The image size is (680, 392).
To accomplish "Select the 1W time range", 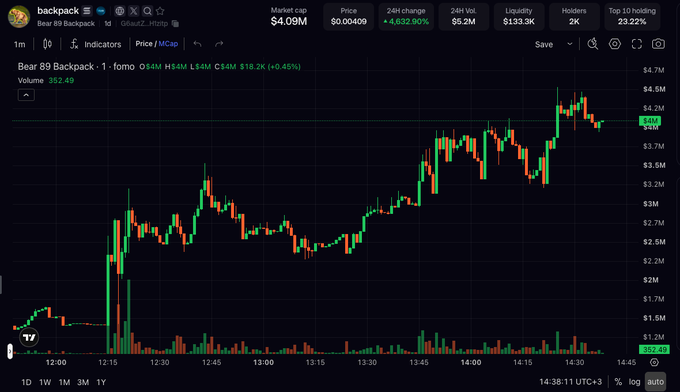I will click(x=45, y=382).
